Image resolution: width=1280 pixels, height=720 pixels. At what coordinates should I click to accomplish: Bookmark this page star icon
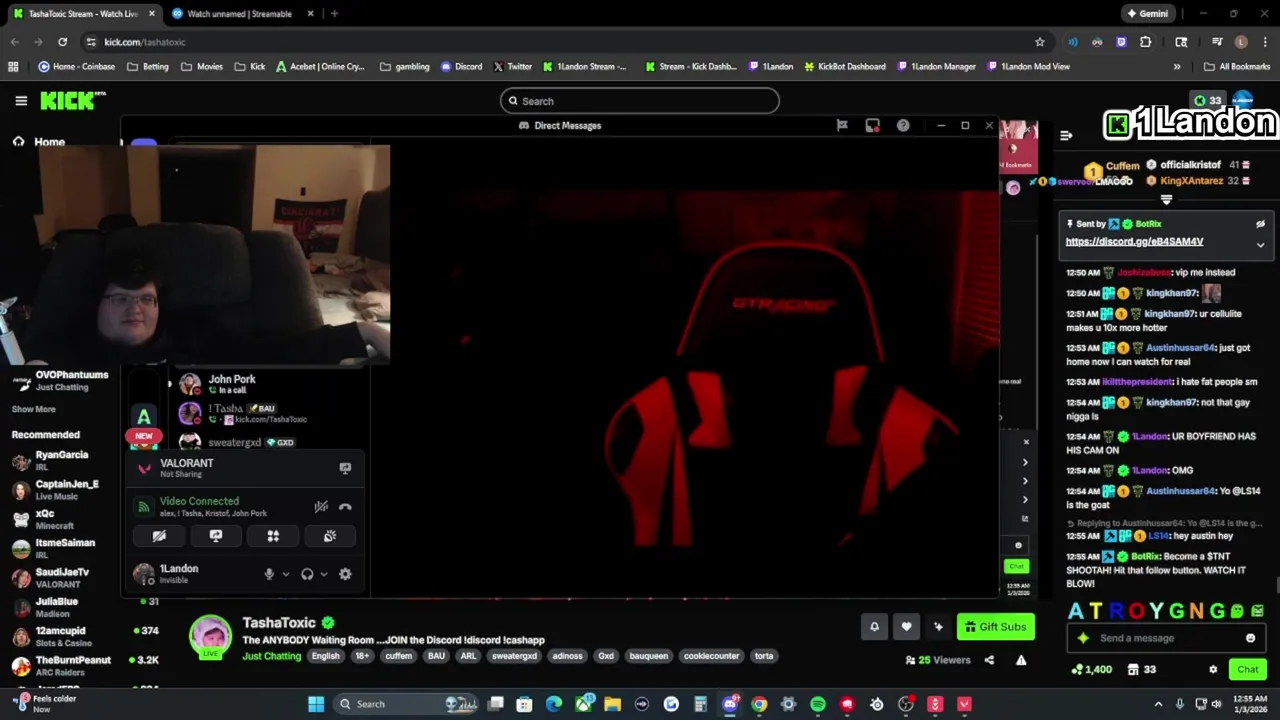(x=1040, y=42)
